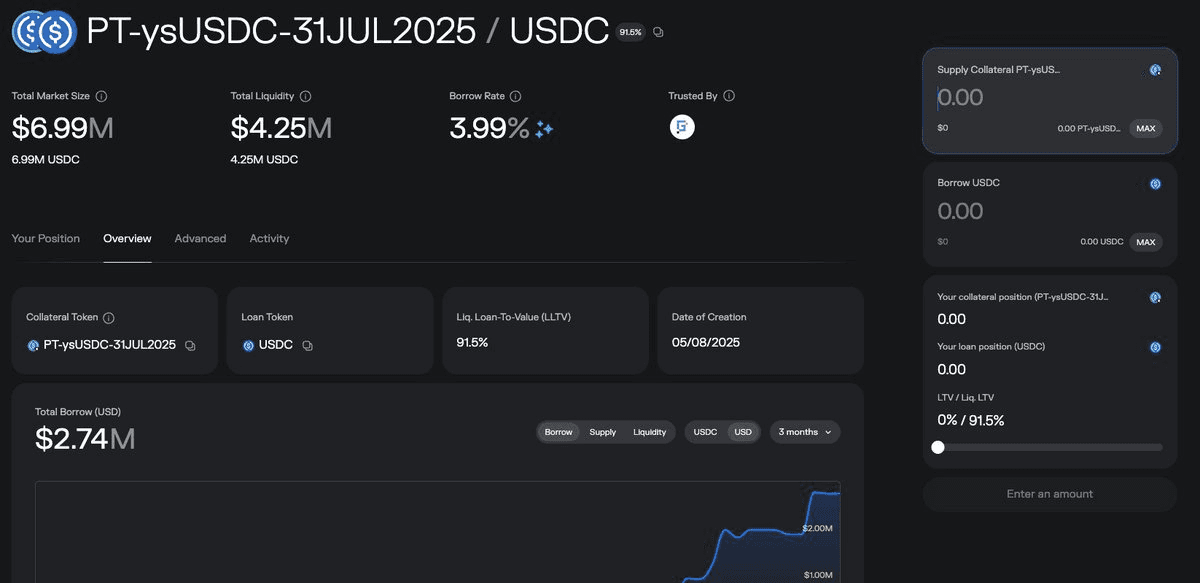Click the 91.5% LLTV badge in header
1200x583 pixels.
tap(630, 32)
